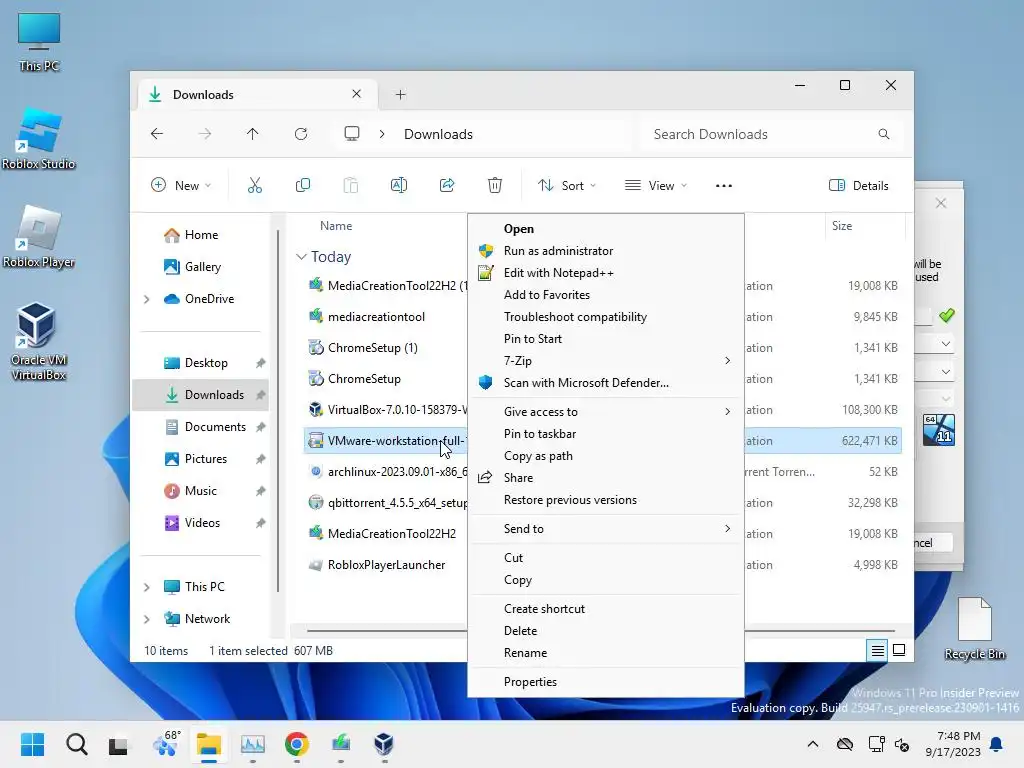The image size is (1024, 768).
Task: Go back with the back arrow
Action: point(157,134)
